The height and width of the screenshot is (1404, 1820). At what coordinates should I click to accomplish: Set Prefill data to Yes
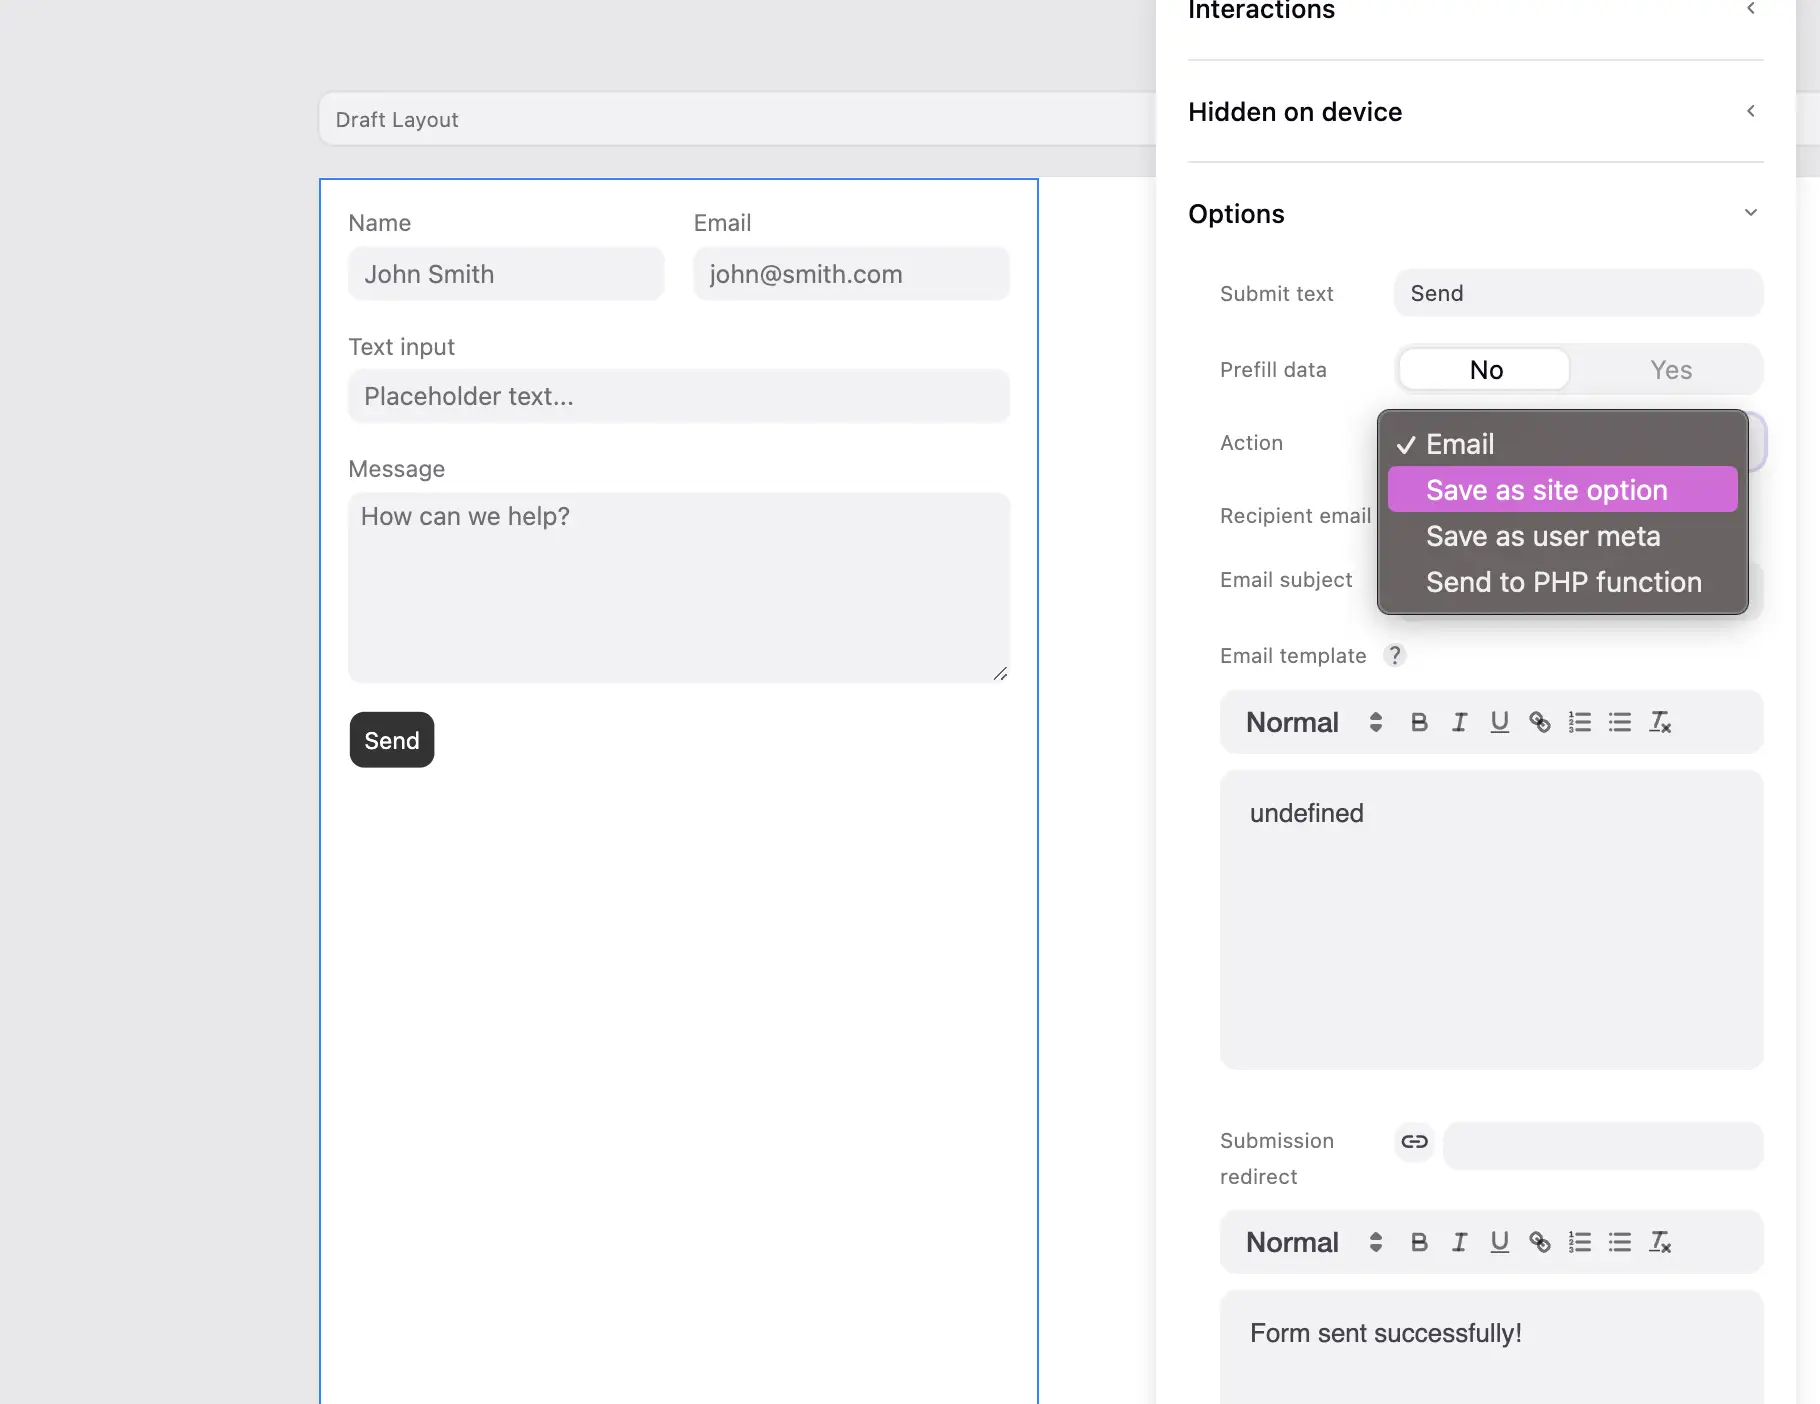click(1670, 370)
